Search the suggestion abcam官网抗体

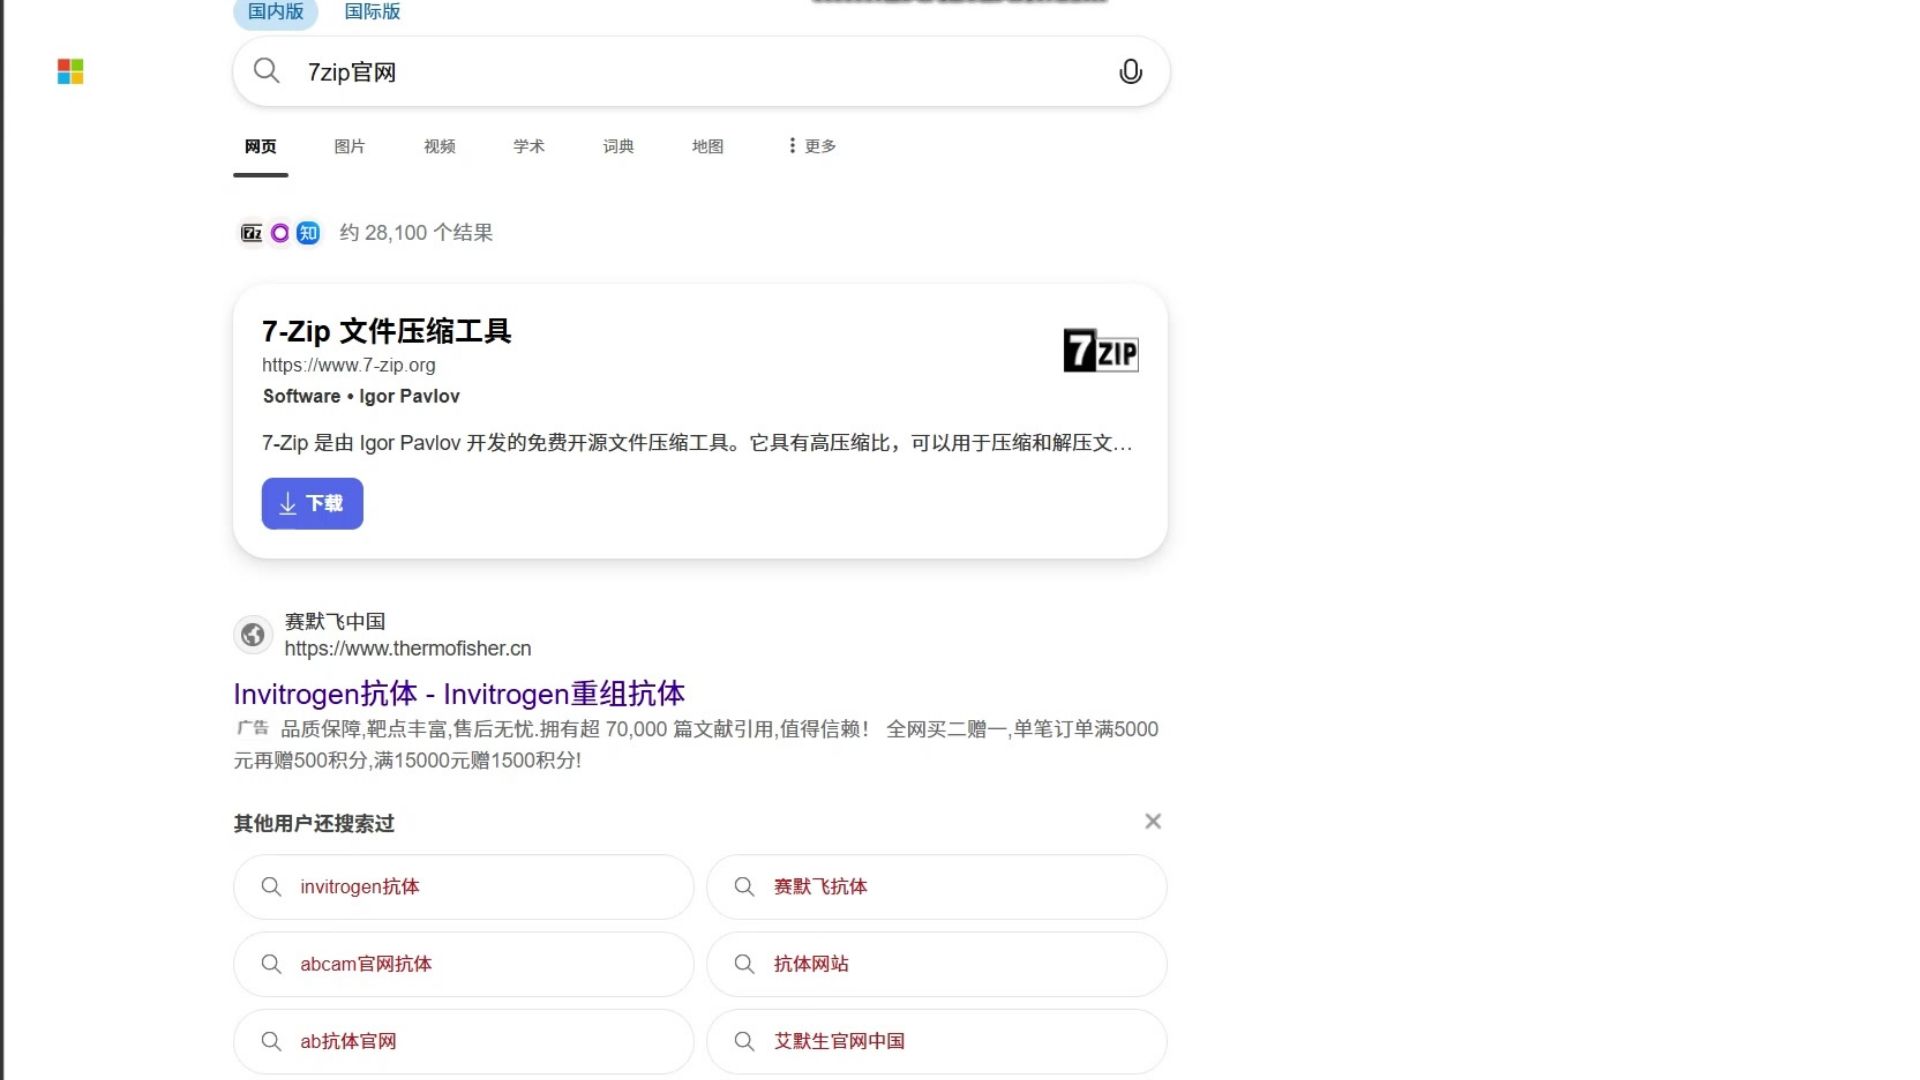pos(463,964)
